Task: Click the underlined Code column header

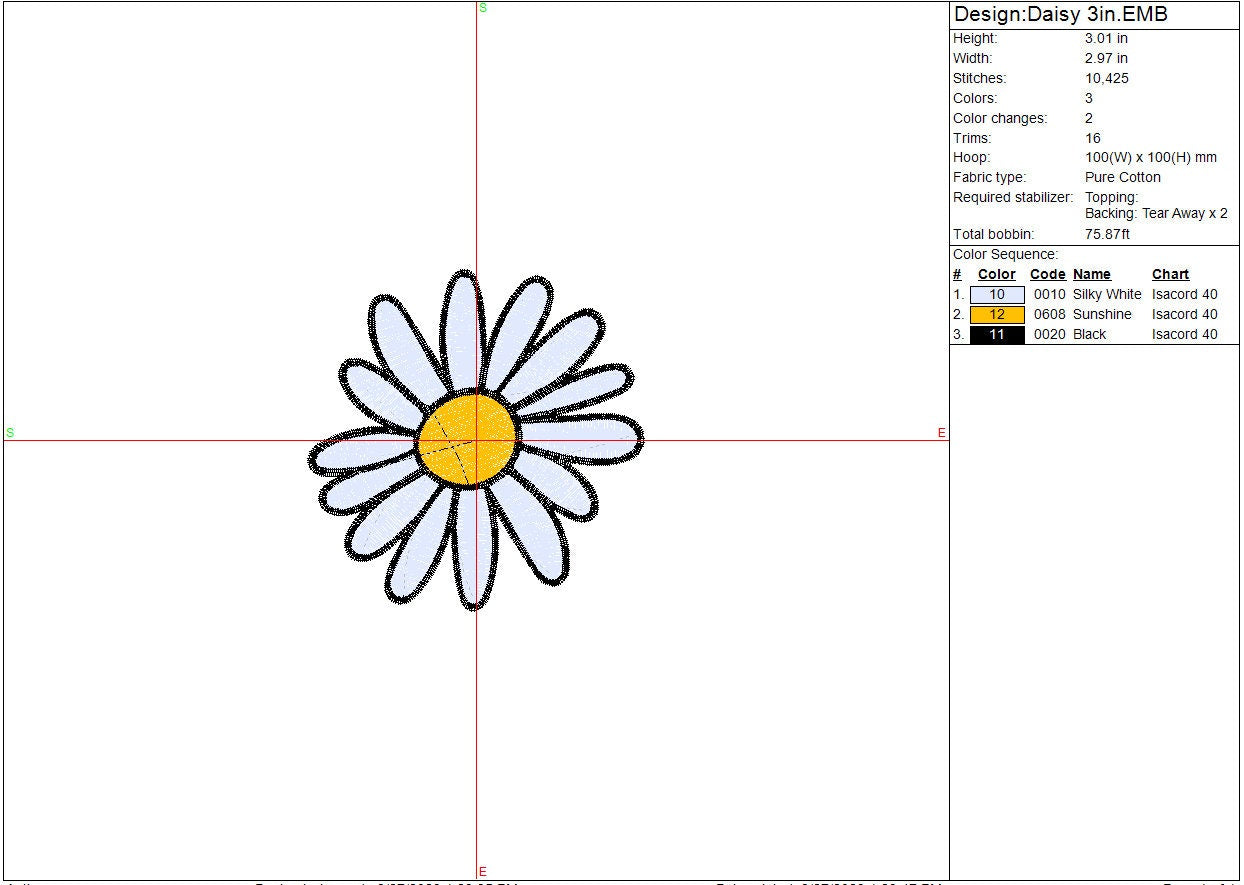Action: click(x=1047, y=275)
